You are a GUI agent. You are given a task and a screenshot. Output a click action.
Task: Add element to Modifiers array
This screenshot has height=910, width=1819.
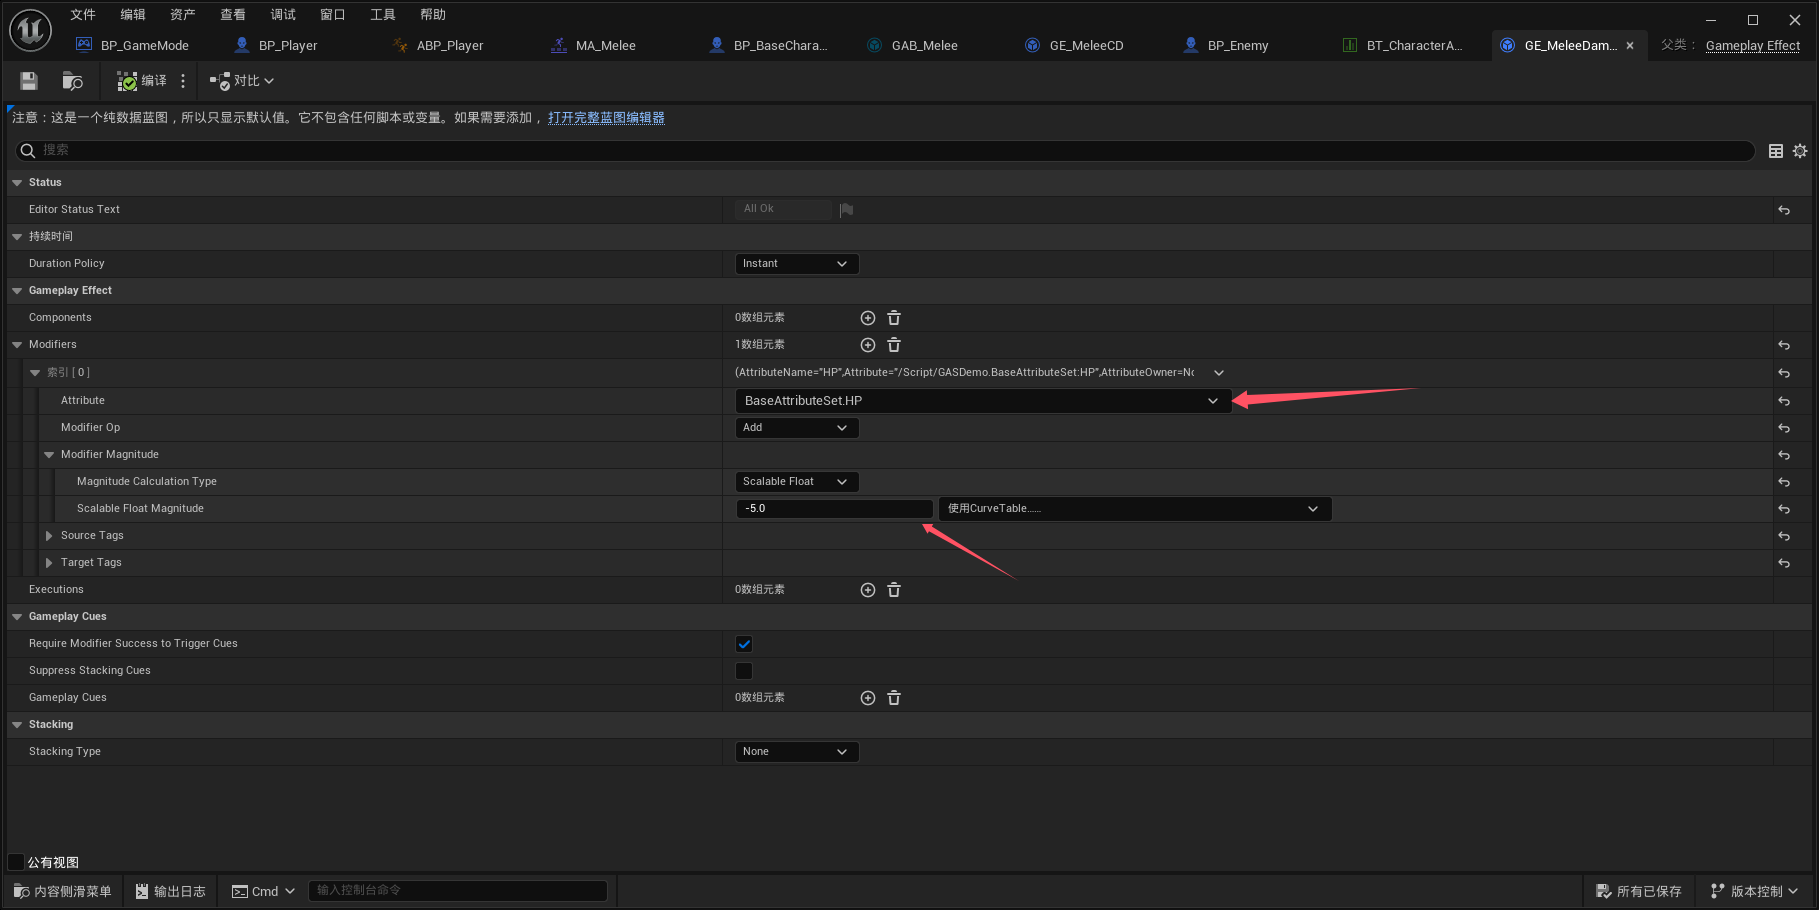coord(868,345)
